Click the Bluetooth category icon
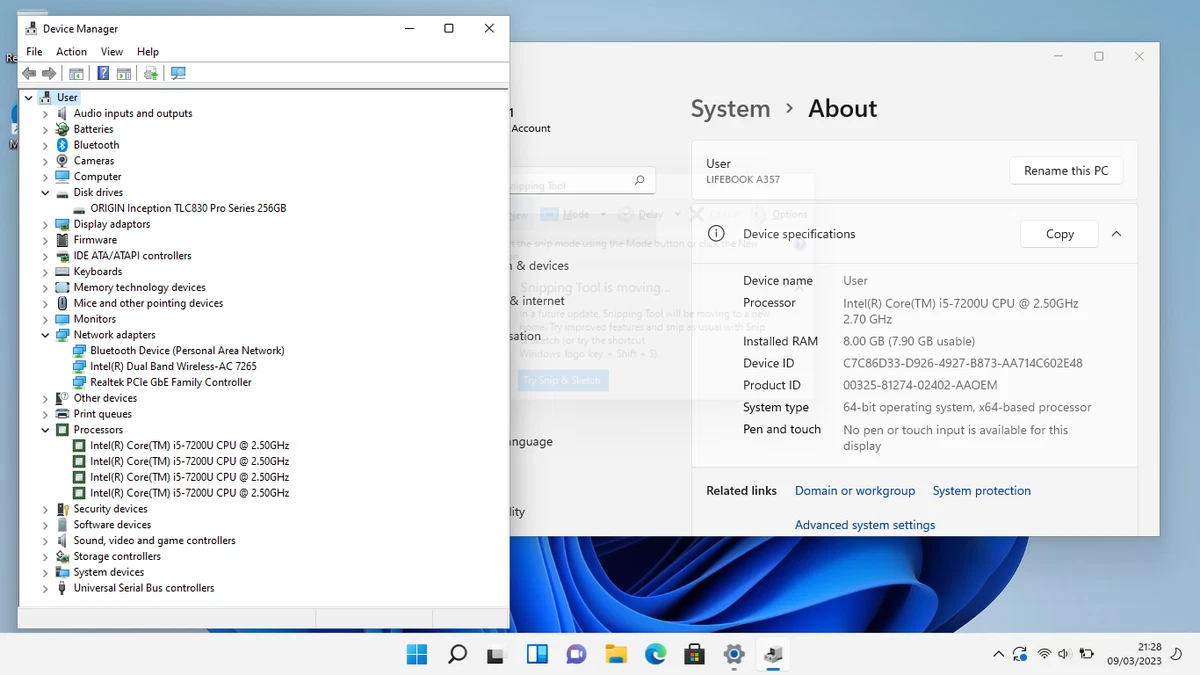This screenshot has width=1200, height=675. [x=63, y=145]
